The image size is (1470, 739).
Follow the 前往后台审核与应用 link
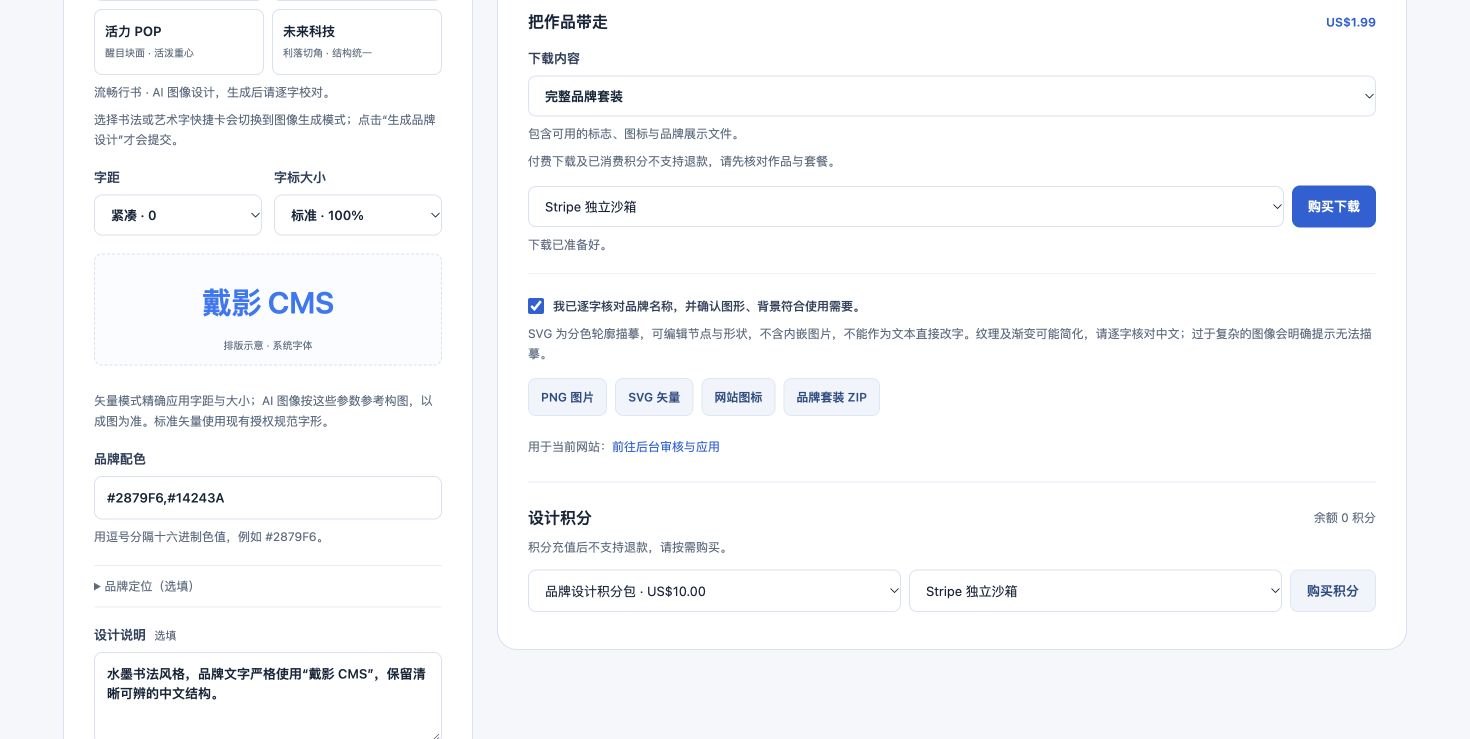pyautogui.click(x=666, y=447)
